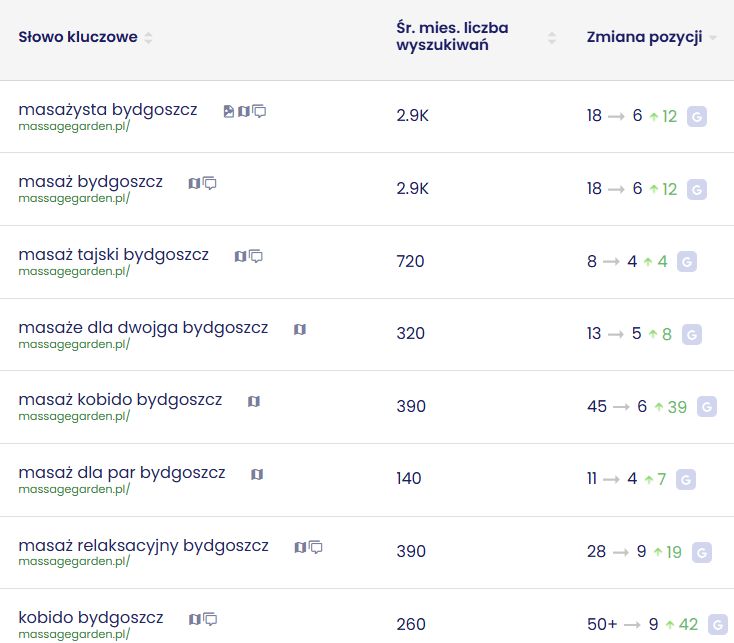Select keyword masaż relaksacyjny bydgoszcz
The width and height of the screenshot is (734, 643).
pyautogui.click(x=143, y=546)
